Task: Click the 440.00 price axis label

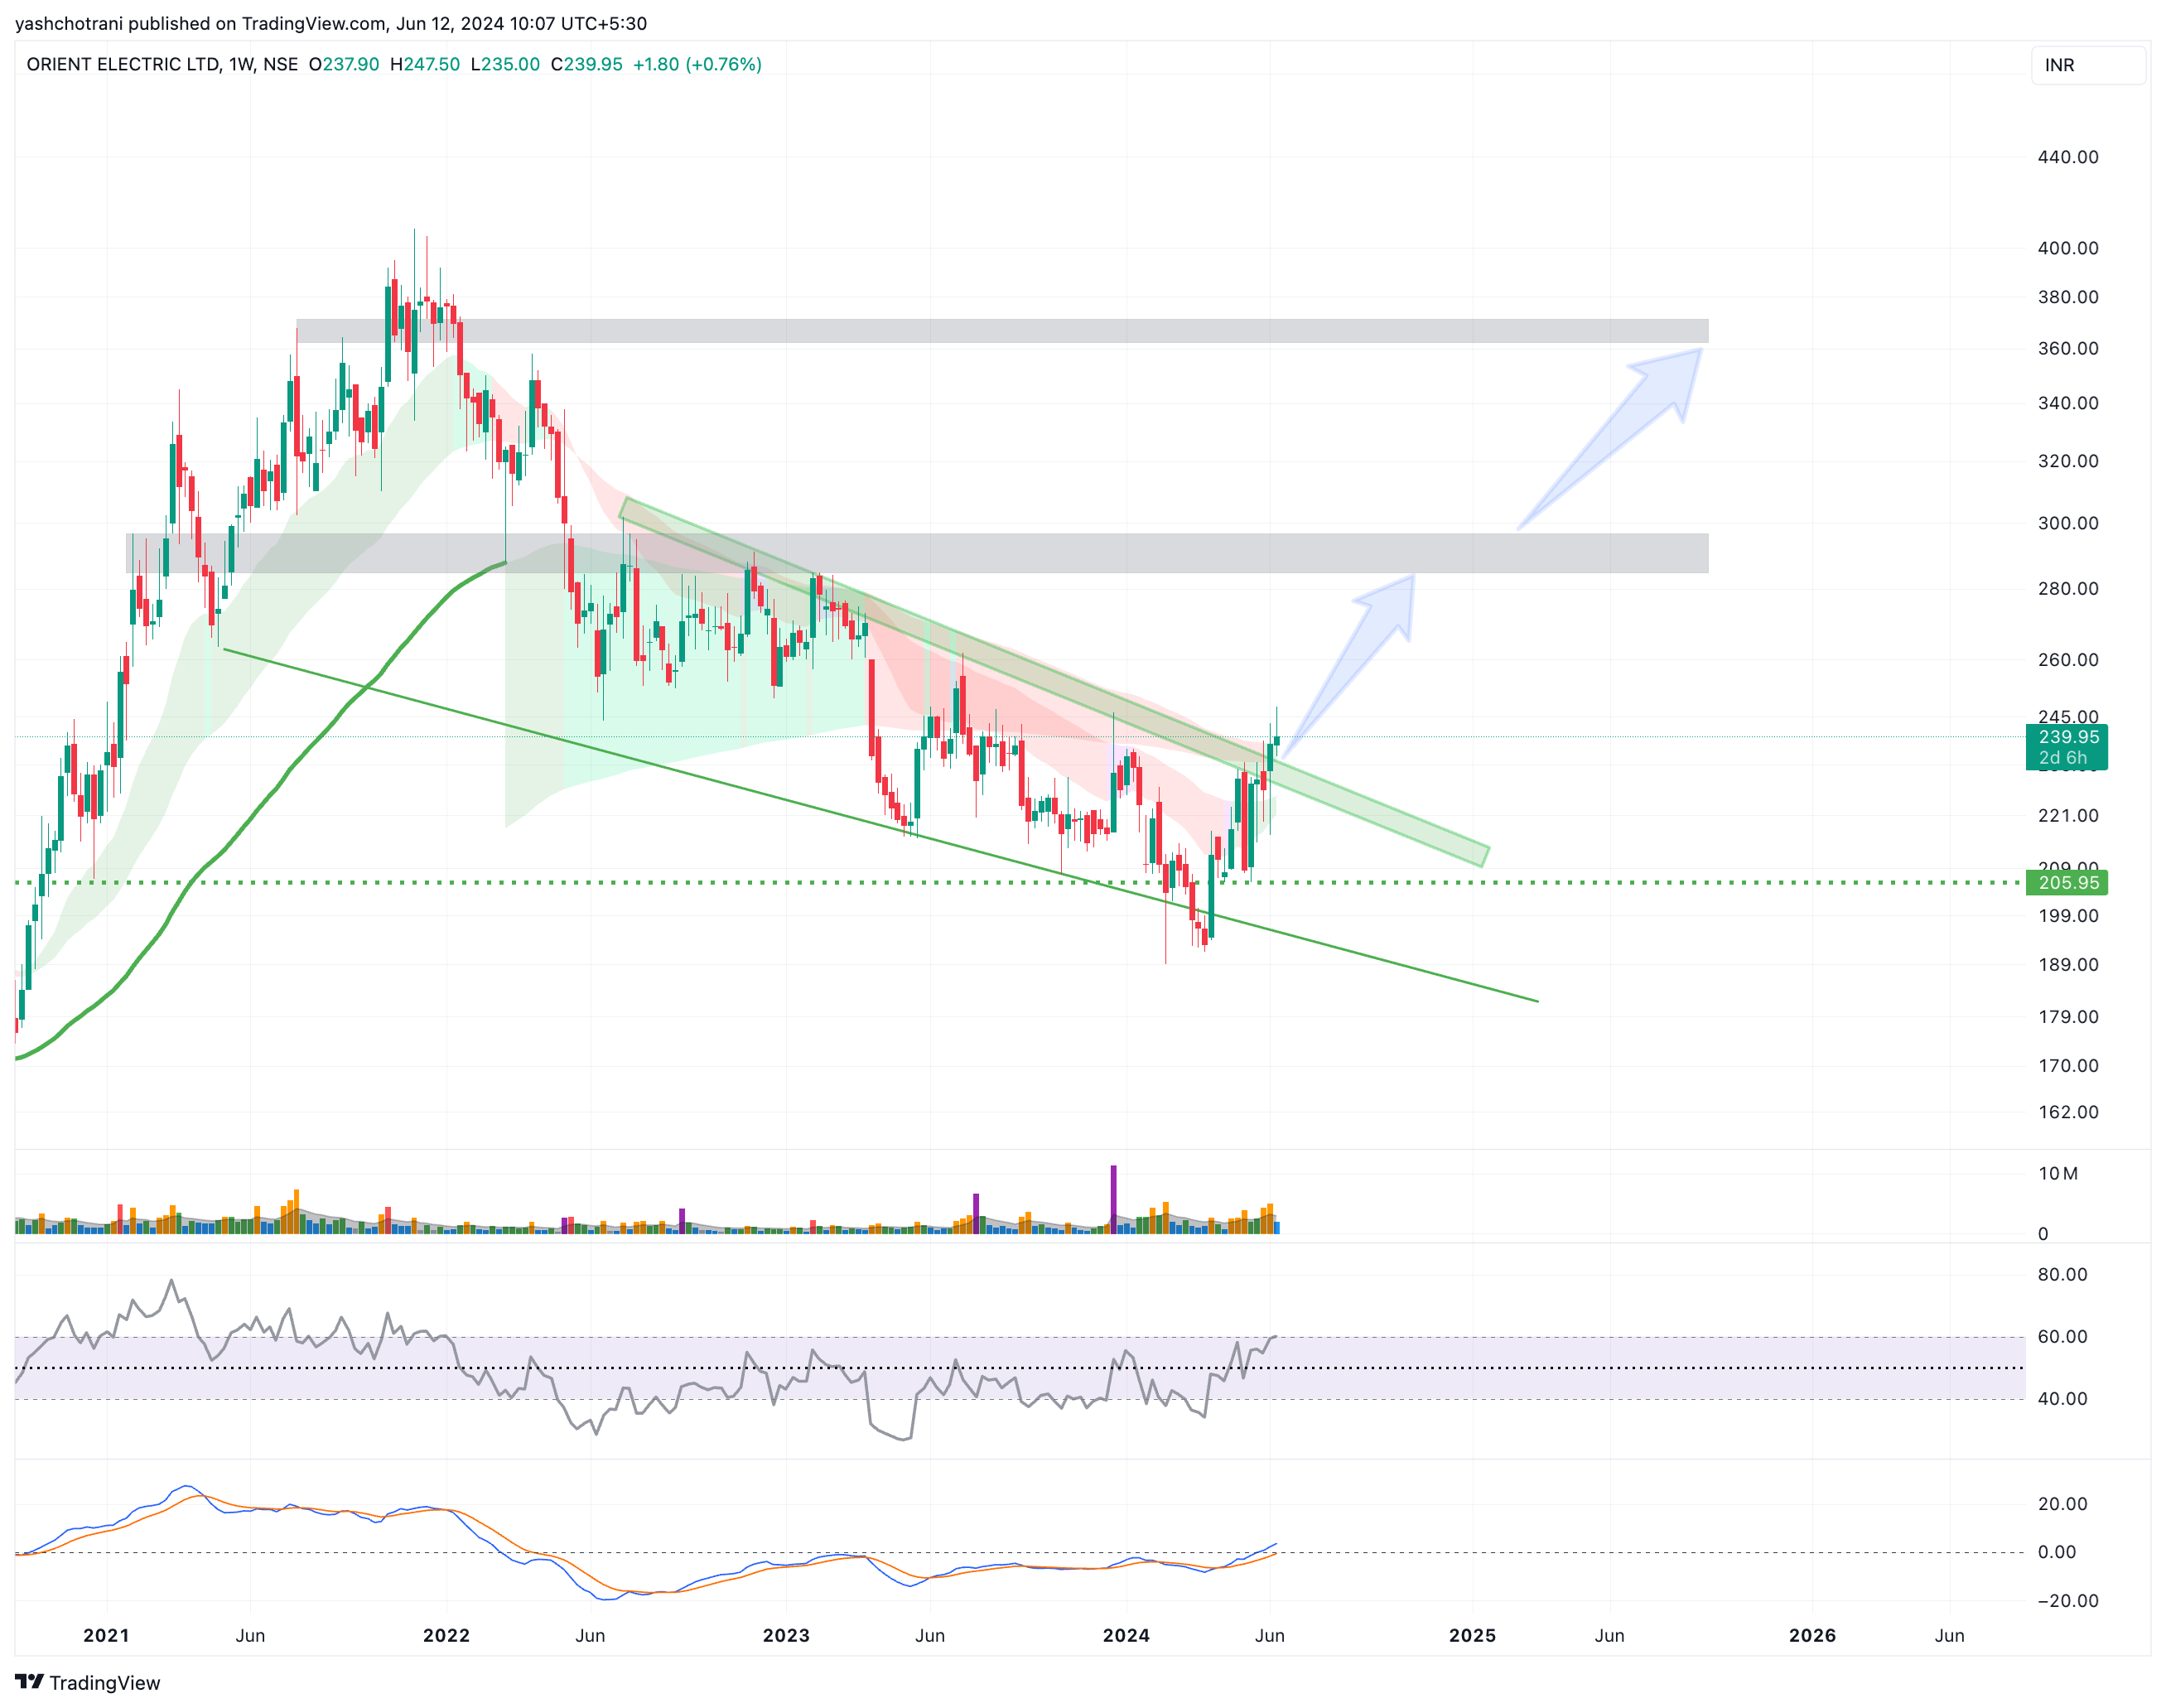Action: pyautogui.click(x=2068, y=157)
